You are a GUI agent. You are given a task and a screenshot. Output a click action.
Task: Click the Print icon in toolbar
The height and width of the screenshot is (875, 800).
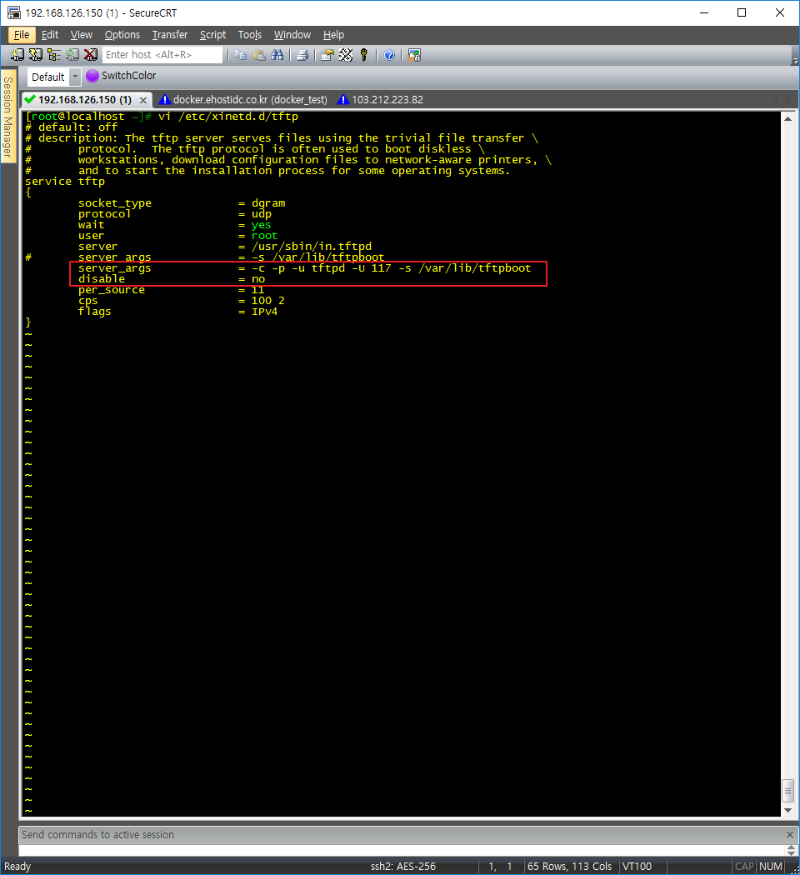299,55
